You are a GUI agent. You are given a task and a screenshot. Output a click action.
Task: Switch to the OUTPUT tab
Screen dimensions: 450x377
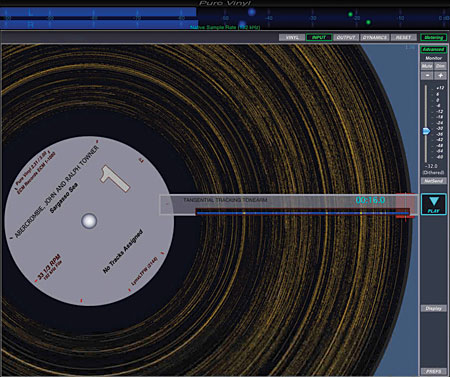coord(346,38)
